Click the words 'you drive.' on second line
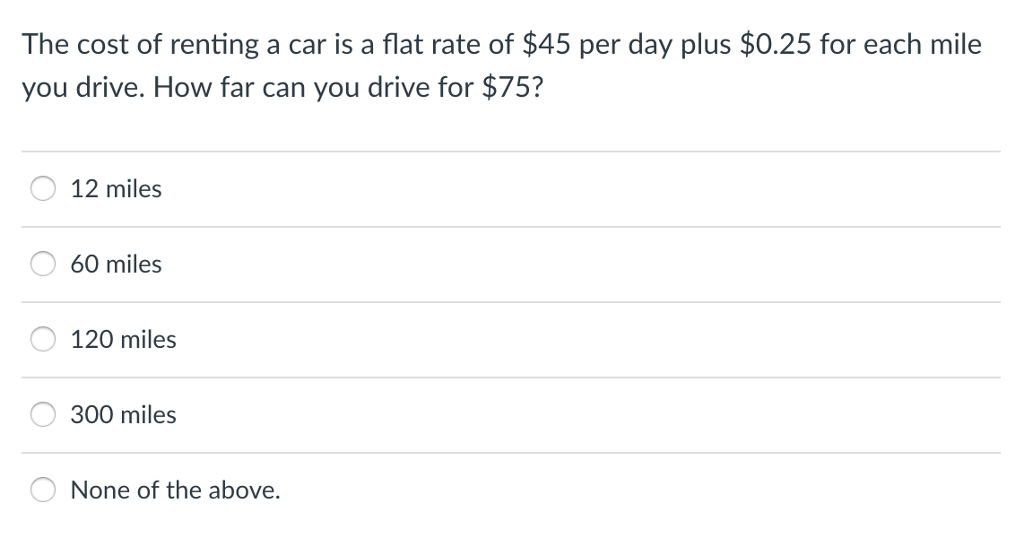1024x538 pixels. [83, 88]
